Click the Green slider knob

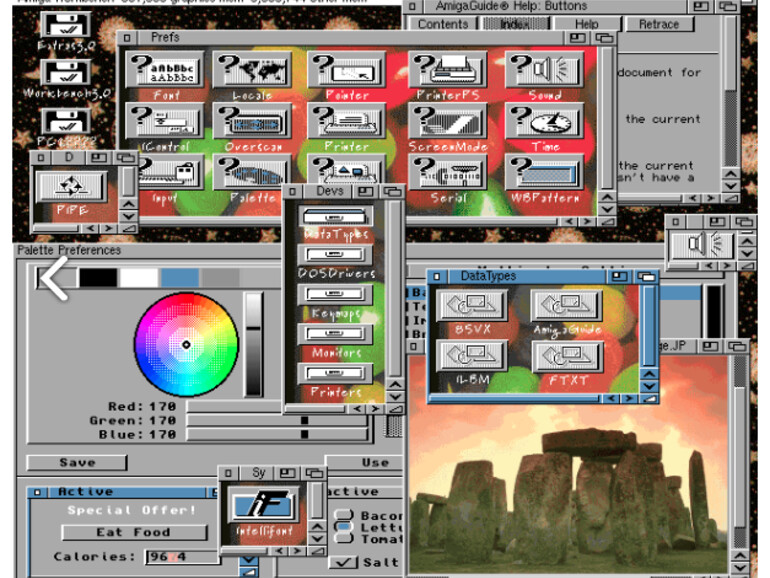pyautogui.click(x=304, y=420)
